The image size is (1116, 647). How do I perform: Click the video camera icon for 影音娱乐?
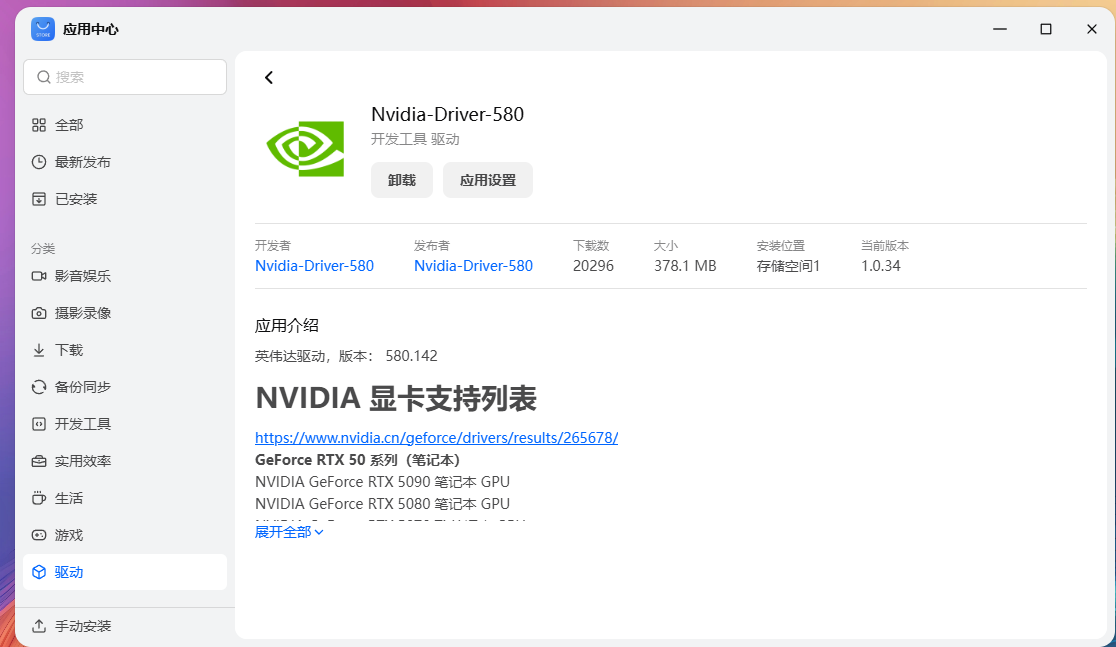tap(39, 276)
